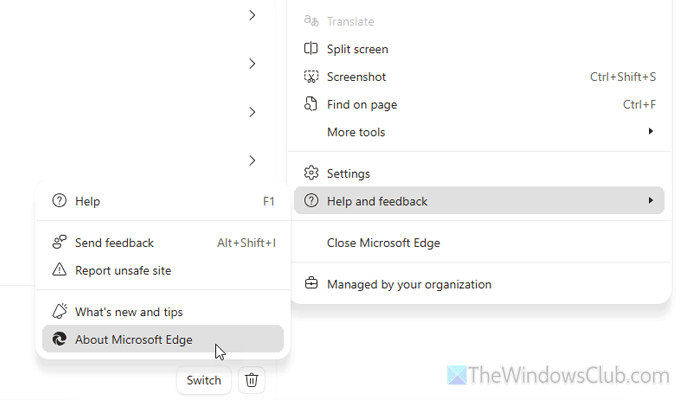Open About Microsoft Edge
This screenshot has height=400, width=700.
coord(163,339)
